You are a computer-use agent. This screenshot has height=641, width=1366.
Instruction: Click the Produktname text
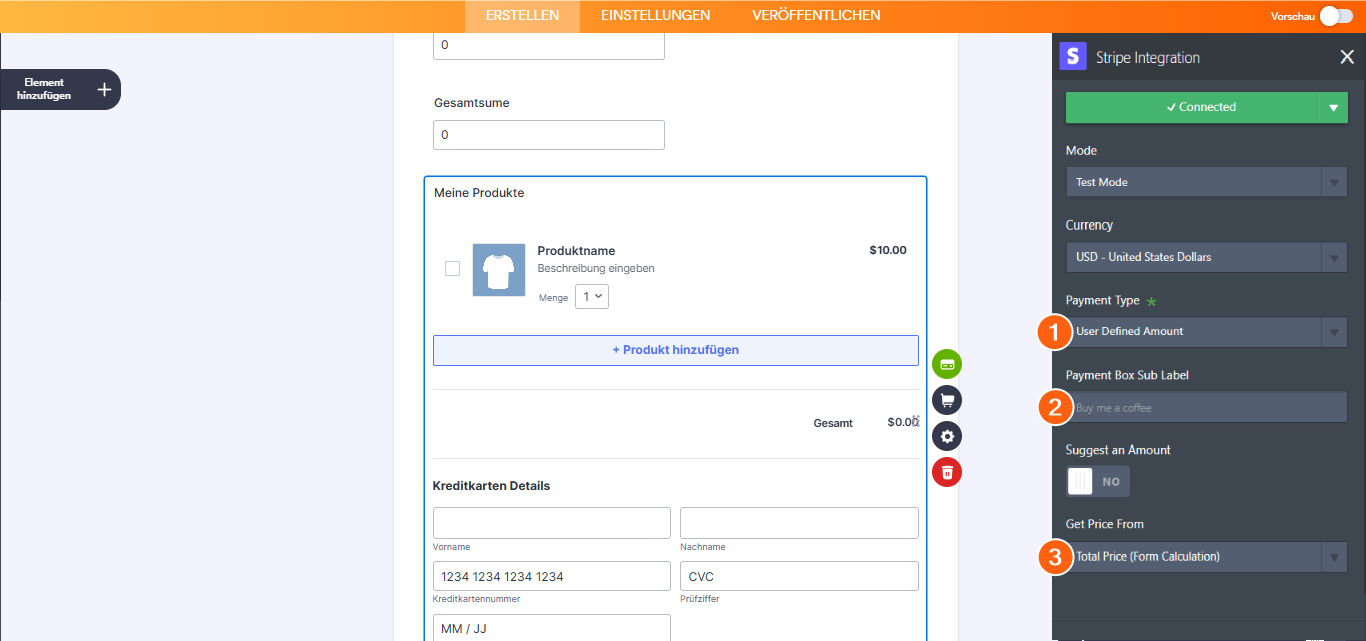[x=576, y=251]
